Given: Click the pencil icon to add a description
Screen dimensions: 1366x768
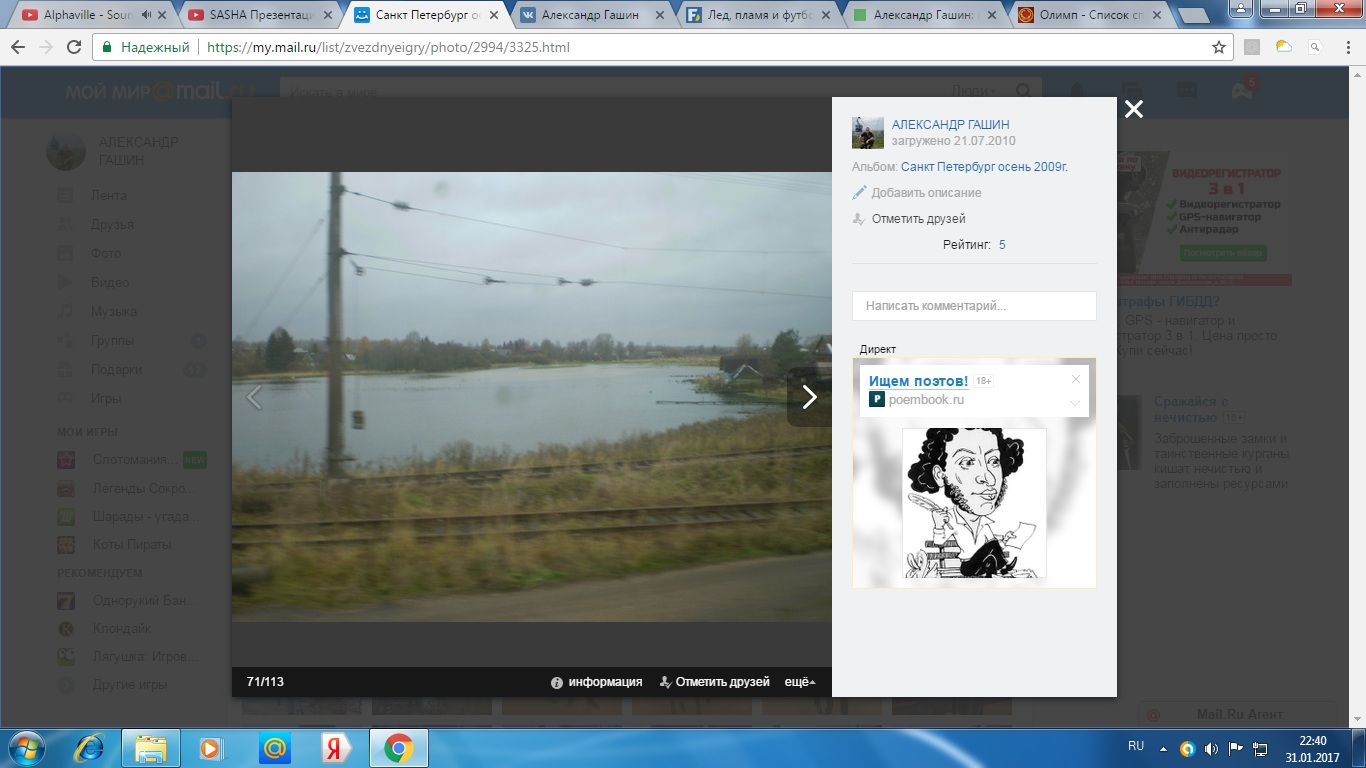Looking at the screenshot, I should coord(859,192).
